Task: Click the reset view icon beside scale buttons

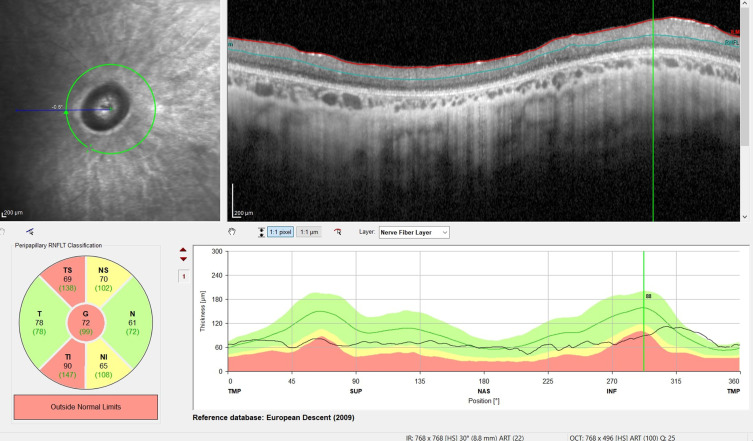Action: pos(338,231)
